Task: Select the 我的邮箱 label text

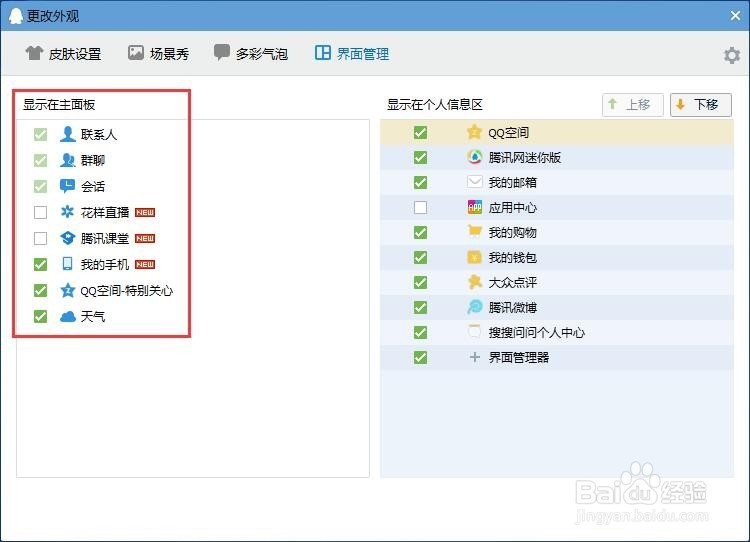Action: click(513, 182)
